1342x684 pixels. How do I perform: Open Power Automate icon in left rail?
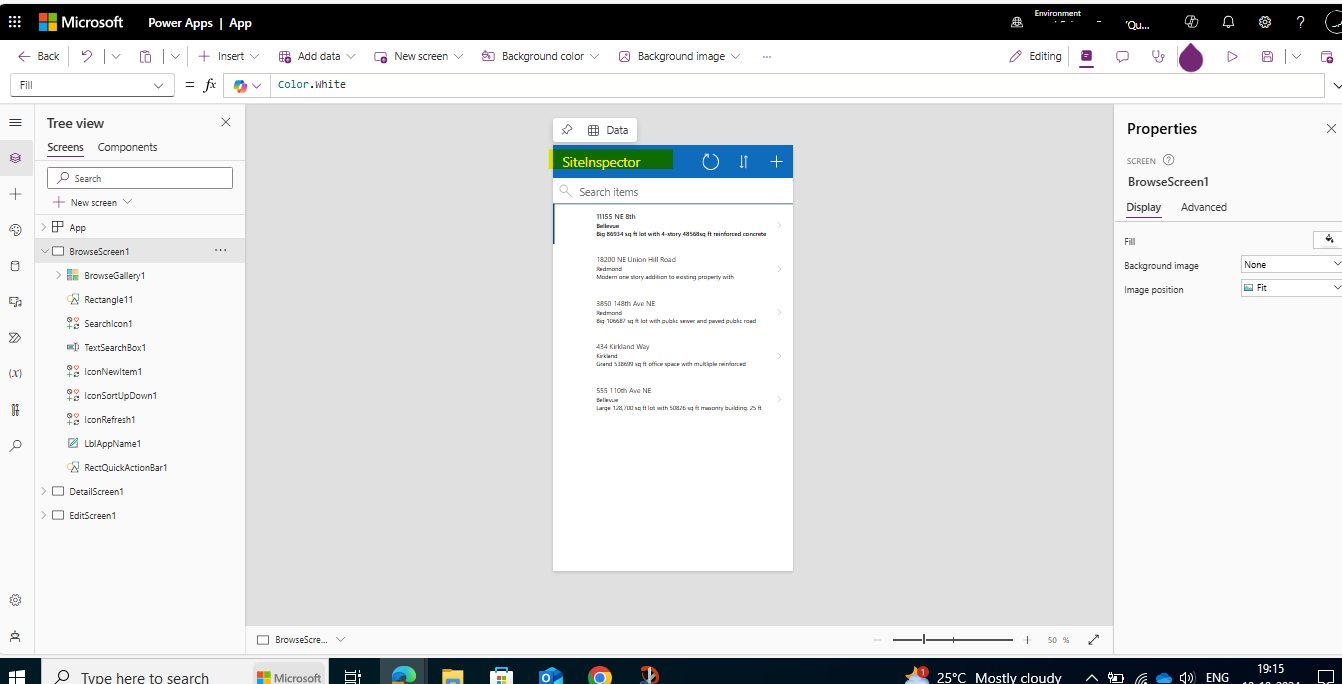click(x=15, y=337)
